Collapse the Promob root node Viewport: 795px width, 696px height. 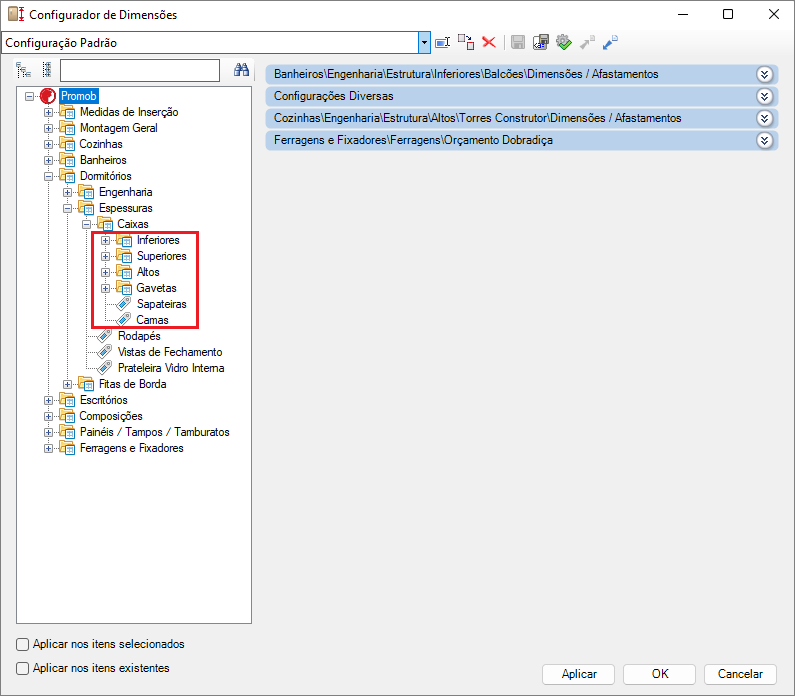click(x=29, y=96)
